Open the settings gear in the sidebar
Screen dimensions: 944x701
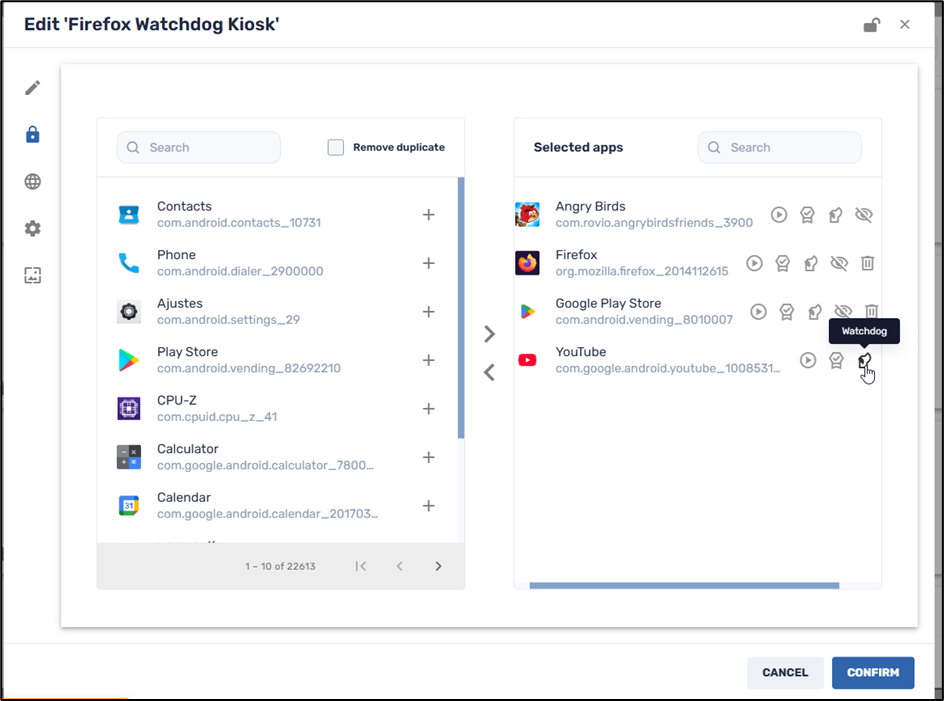(31, 228)
